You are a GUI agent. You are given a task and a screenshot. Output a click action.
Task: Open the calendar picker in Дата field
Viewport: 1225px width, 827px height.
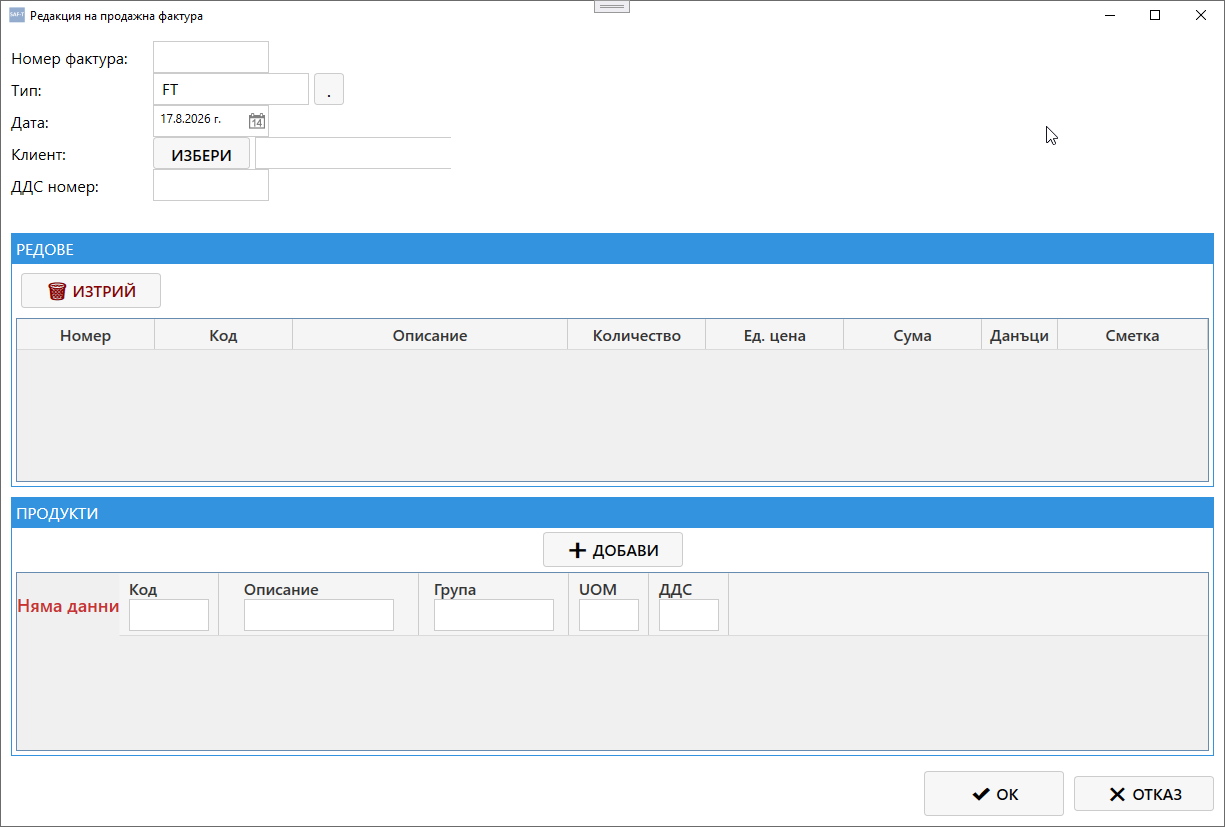[x=257, y=121]
